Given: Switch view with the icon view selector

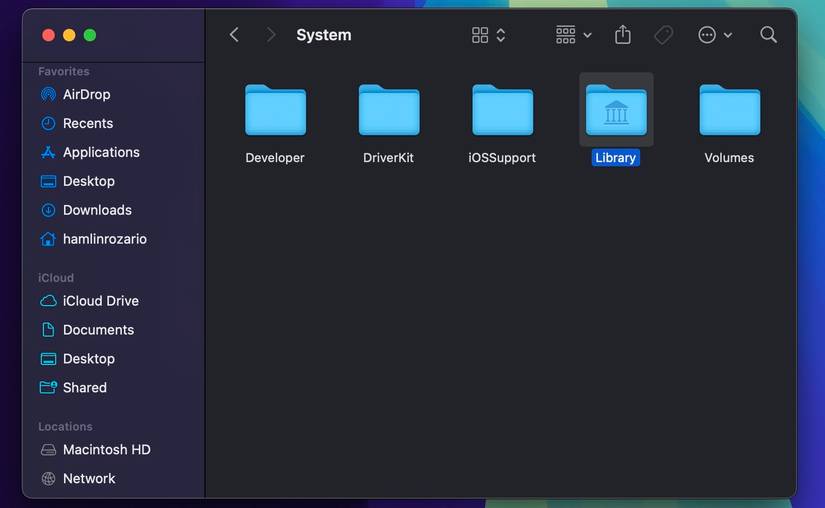Looking at the screenshot, I should click(488, 35).
